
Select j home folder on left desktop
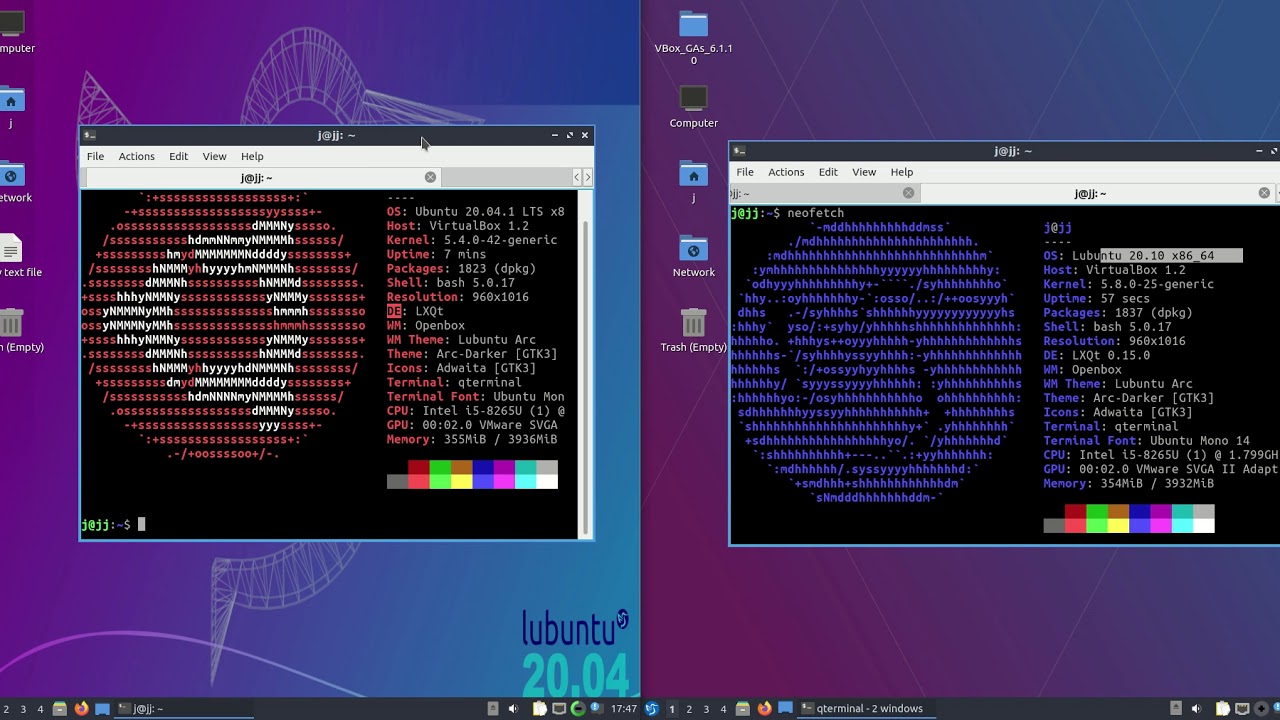pos(10,108)
